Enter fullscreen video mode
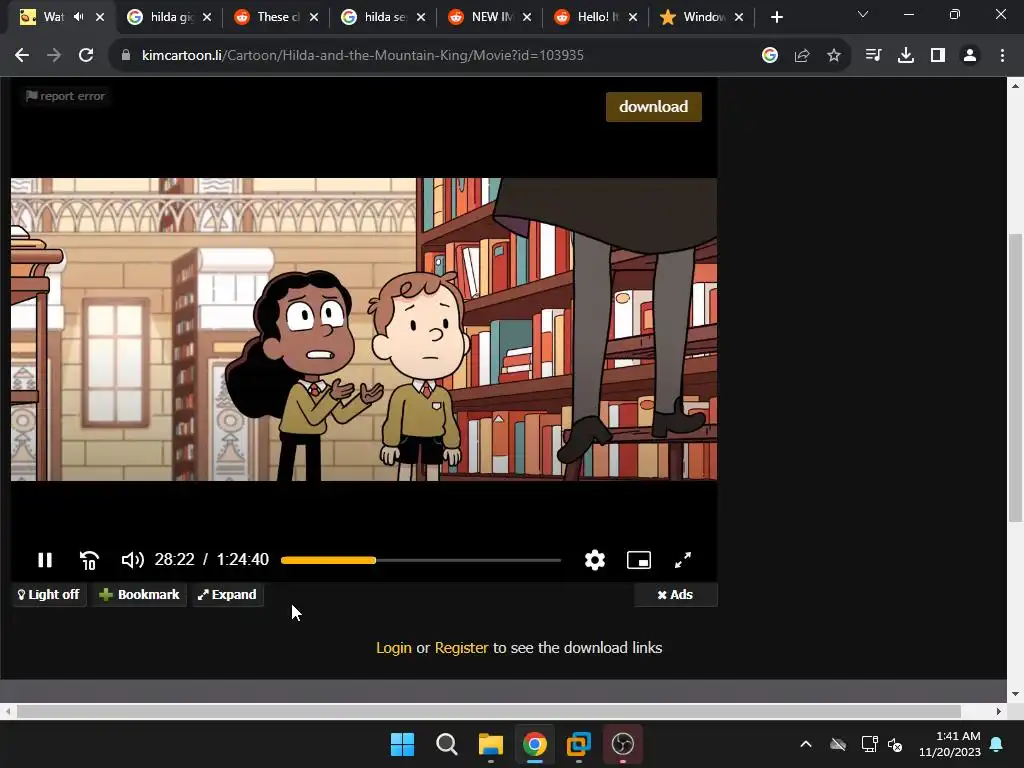The height and width of the screenshot is (768, 1024). (x=682, y=560)
